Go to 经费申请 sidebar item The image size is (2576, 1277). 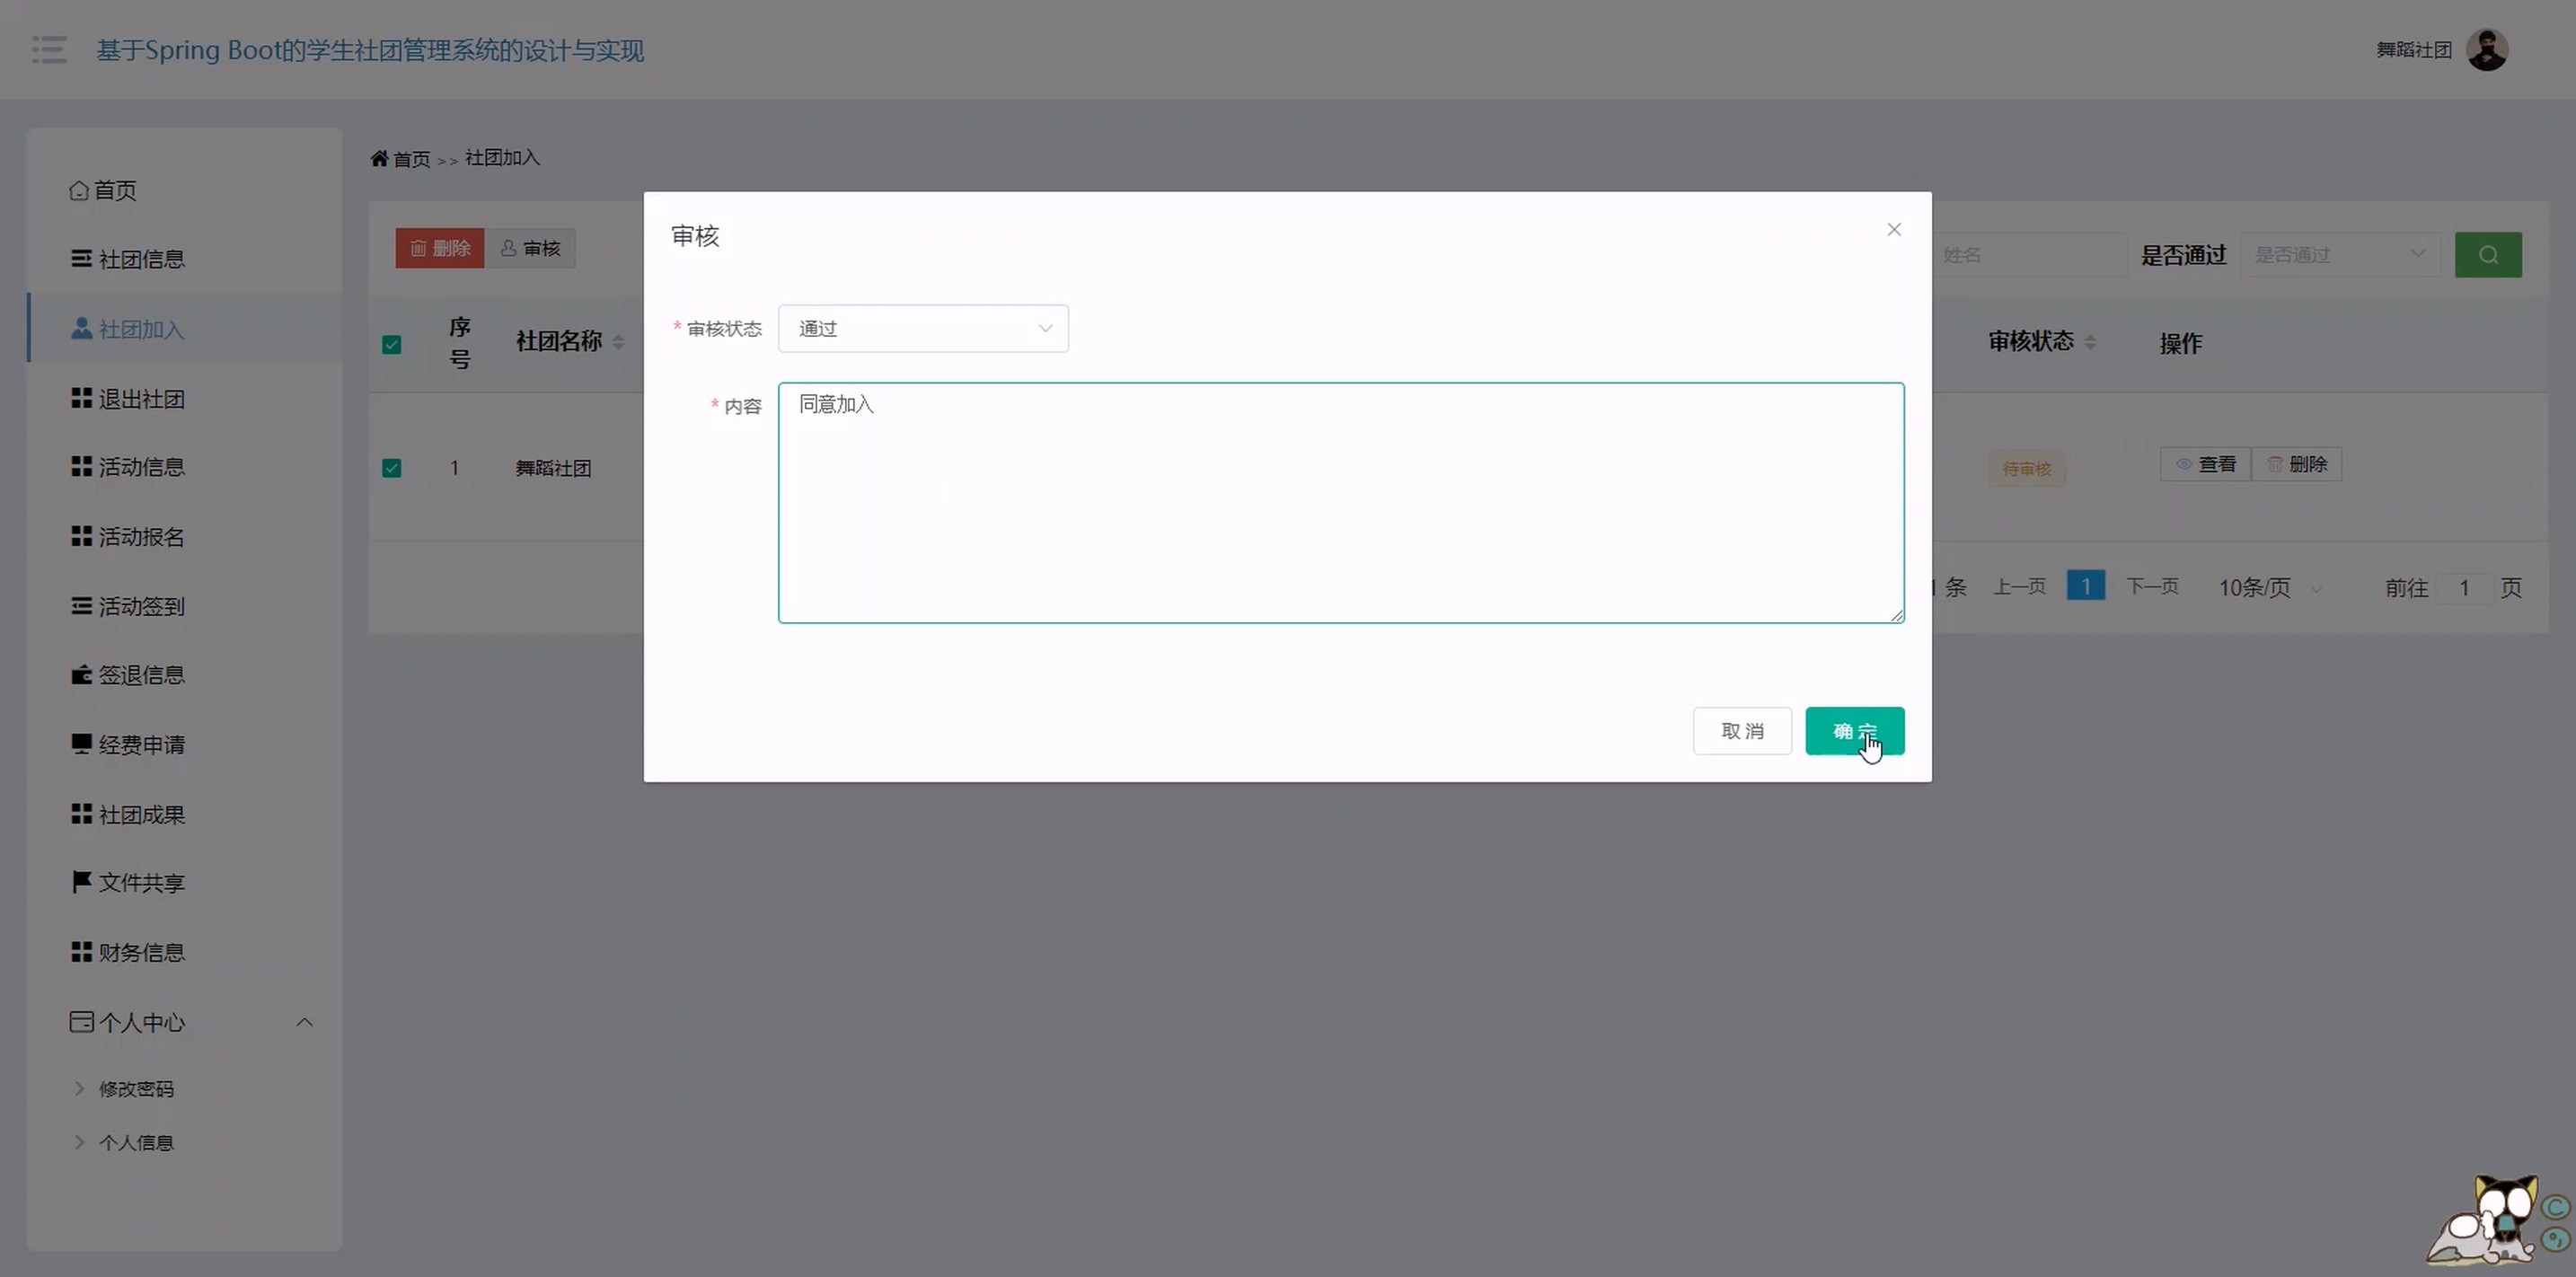pos(141,745)
